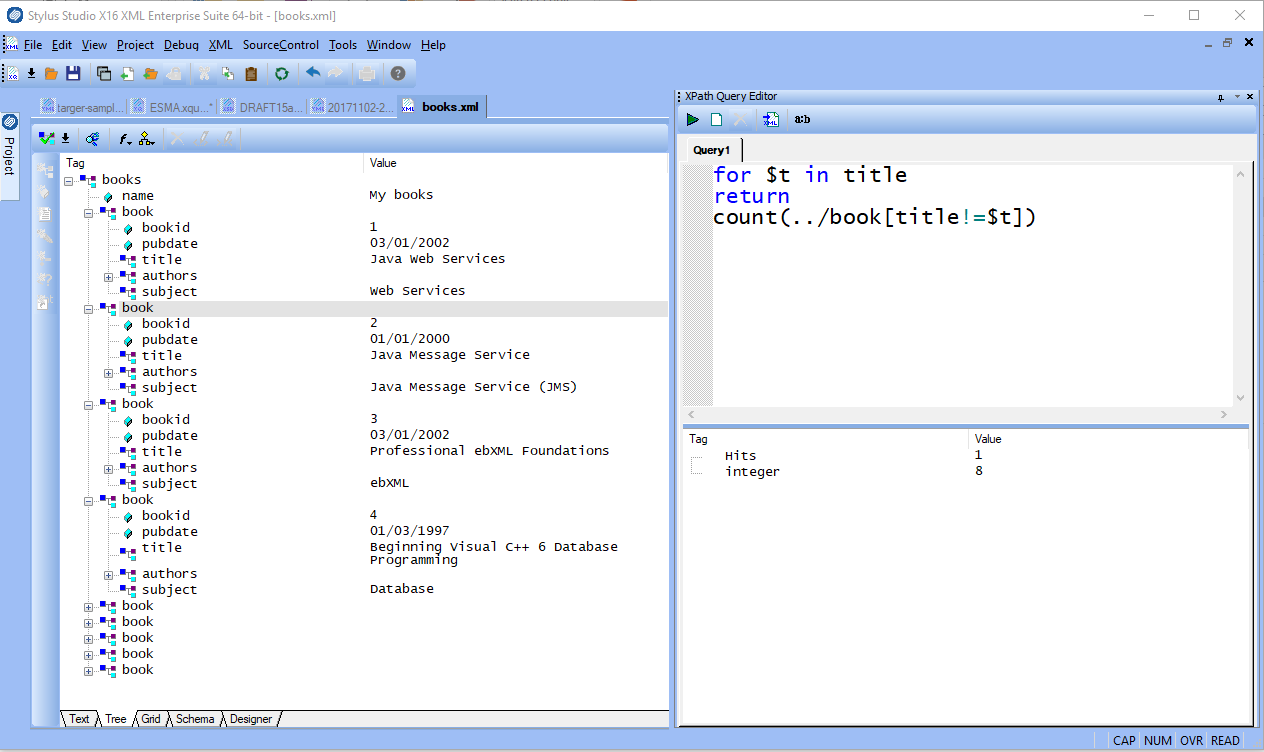The image size is (1264, 752).
Task: Open Help via the question mark icon
Action: pos(398,74)
